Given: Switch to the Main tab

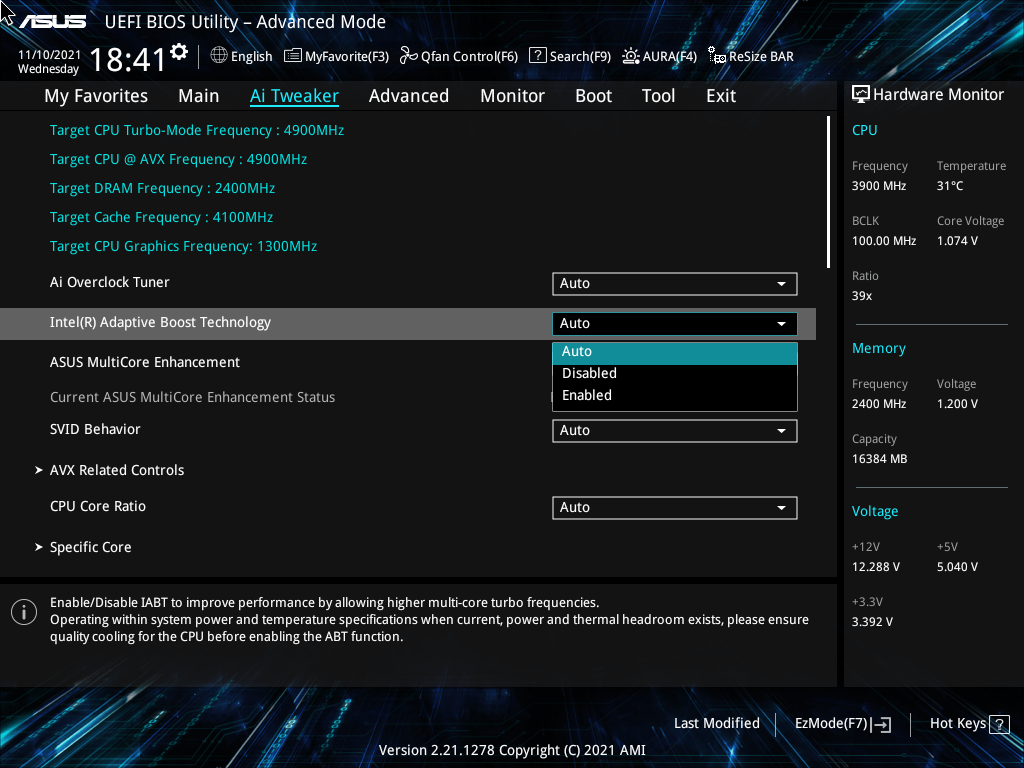Looking at the screenshot, I should (199, 96).
